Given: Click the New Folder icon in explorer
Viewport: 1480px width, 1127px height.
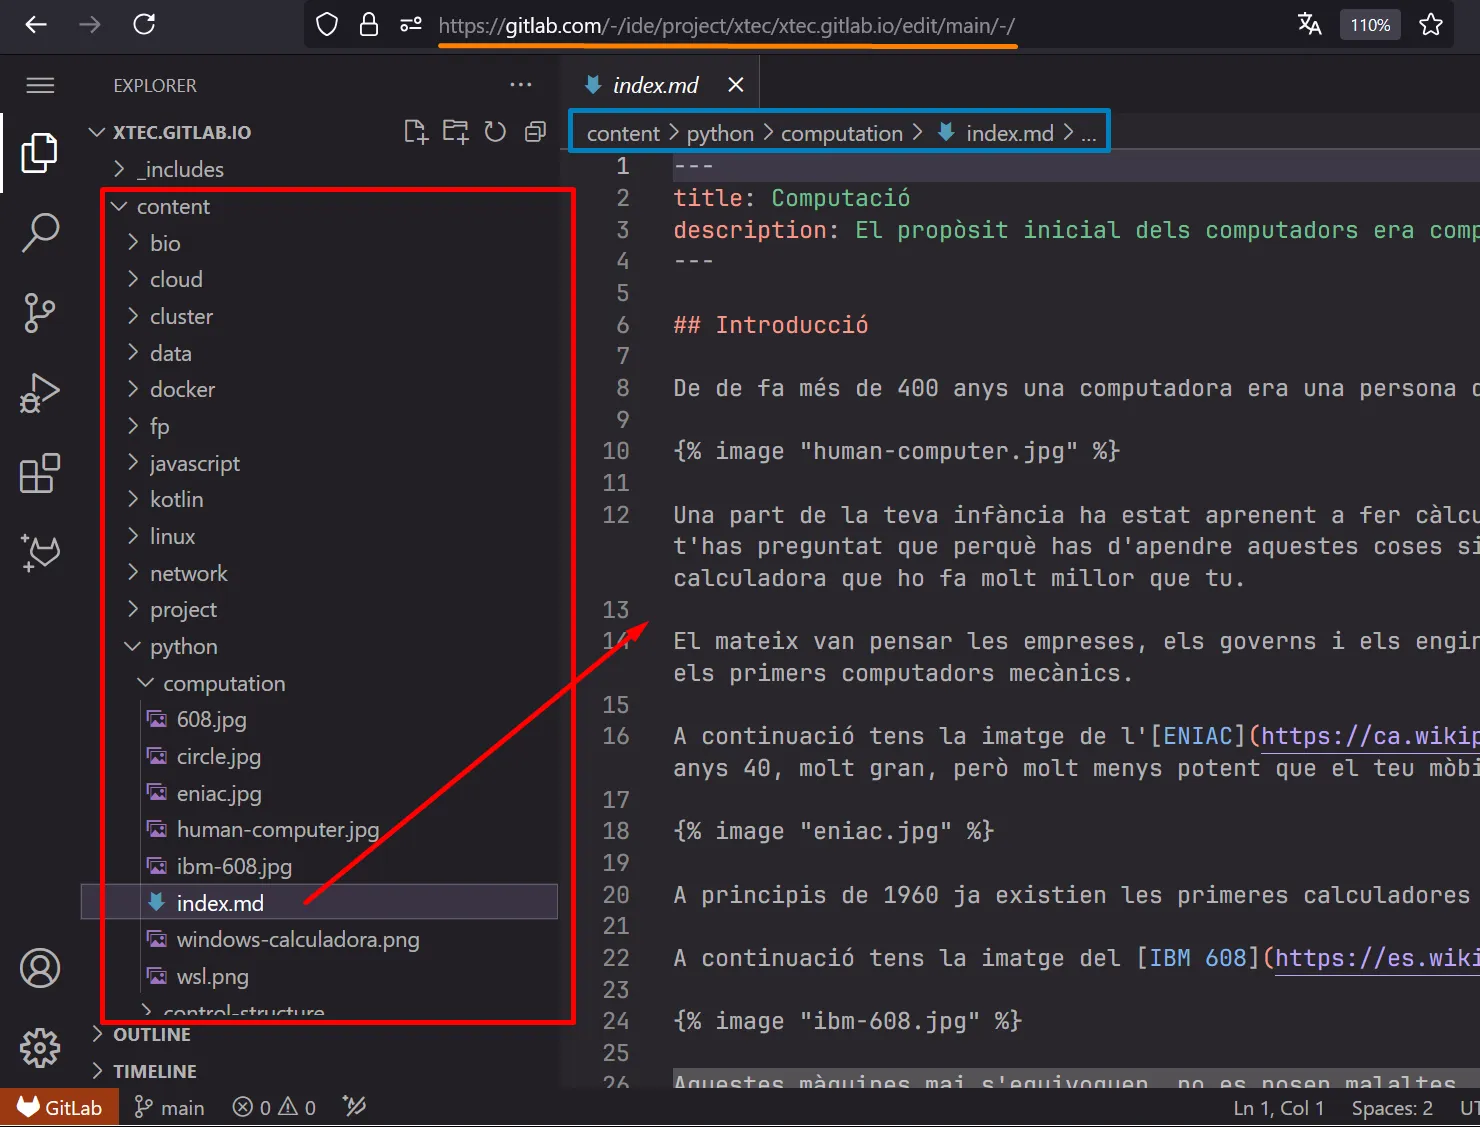Looking at the screenshot, I should [456, 132].
